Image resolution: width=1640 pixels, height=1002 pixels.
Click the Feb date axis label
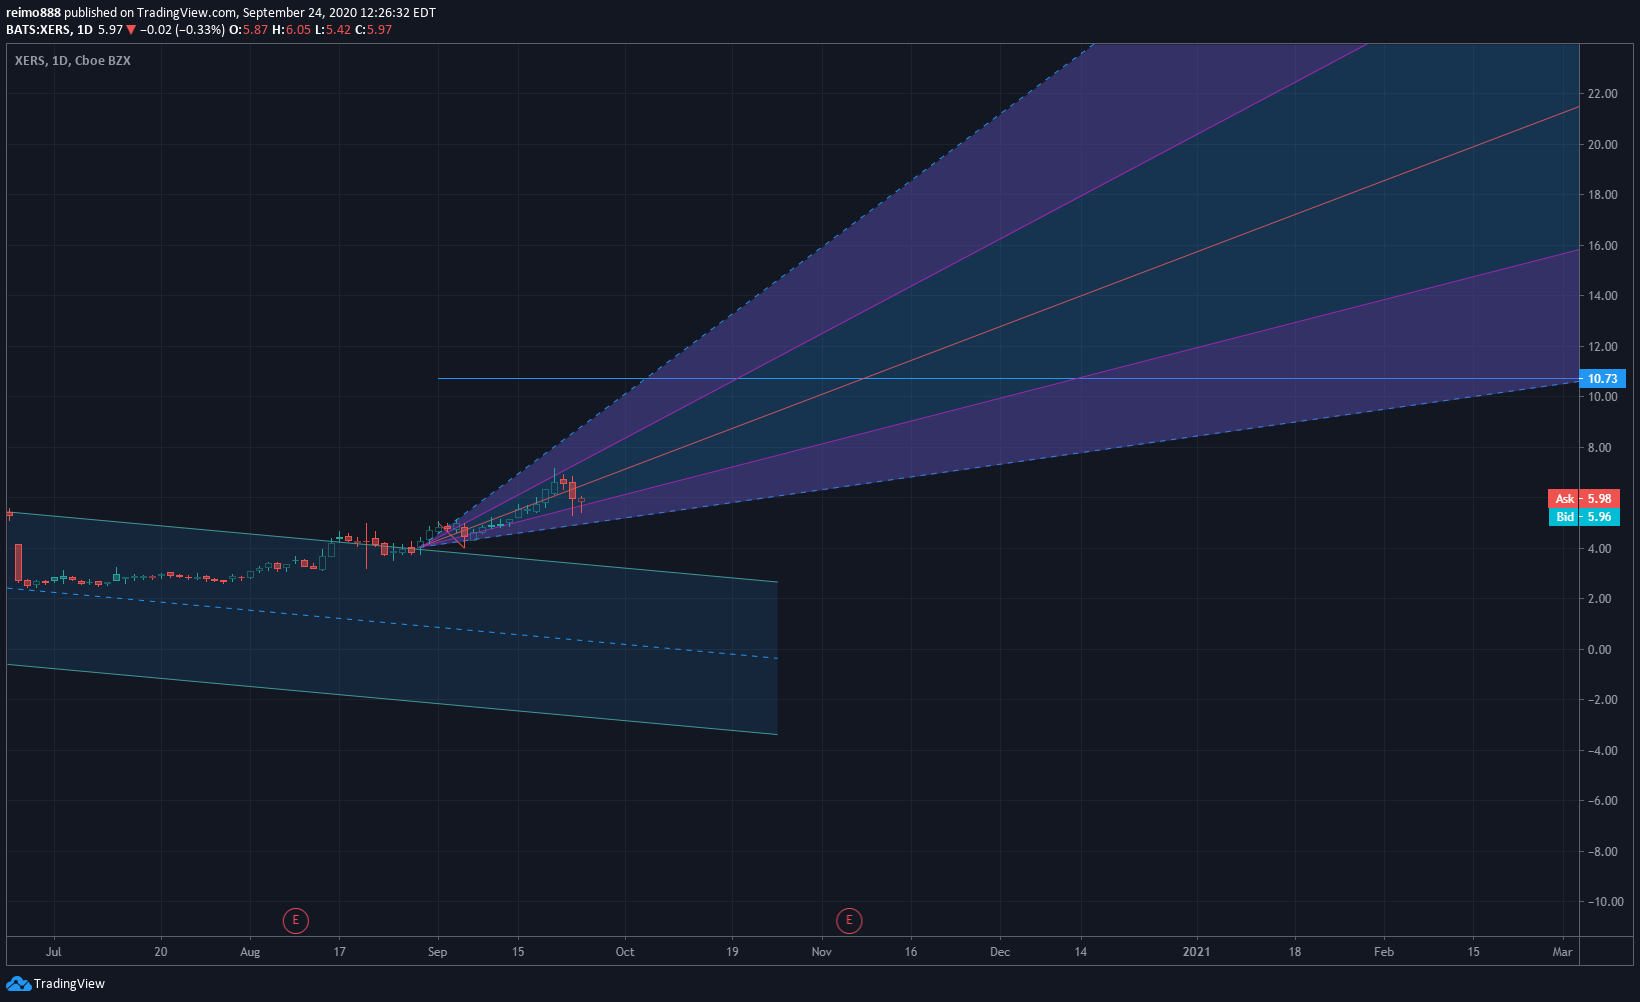pos(1384,951)
